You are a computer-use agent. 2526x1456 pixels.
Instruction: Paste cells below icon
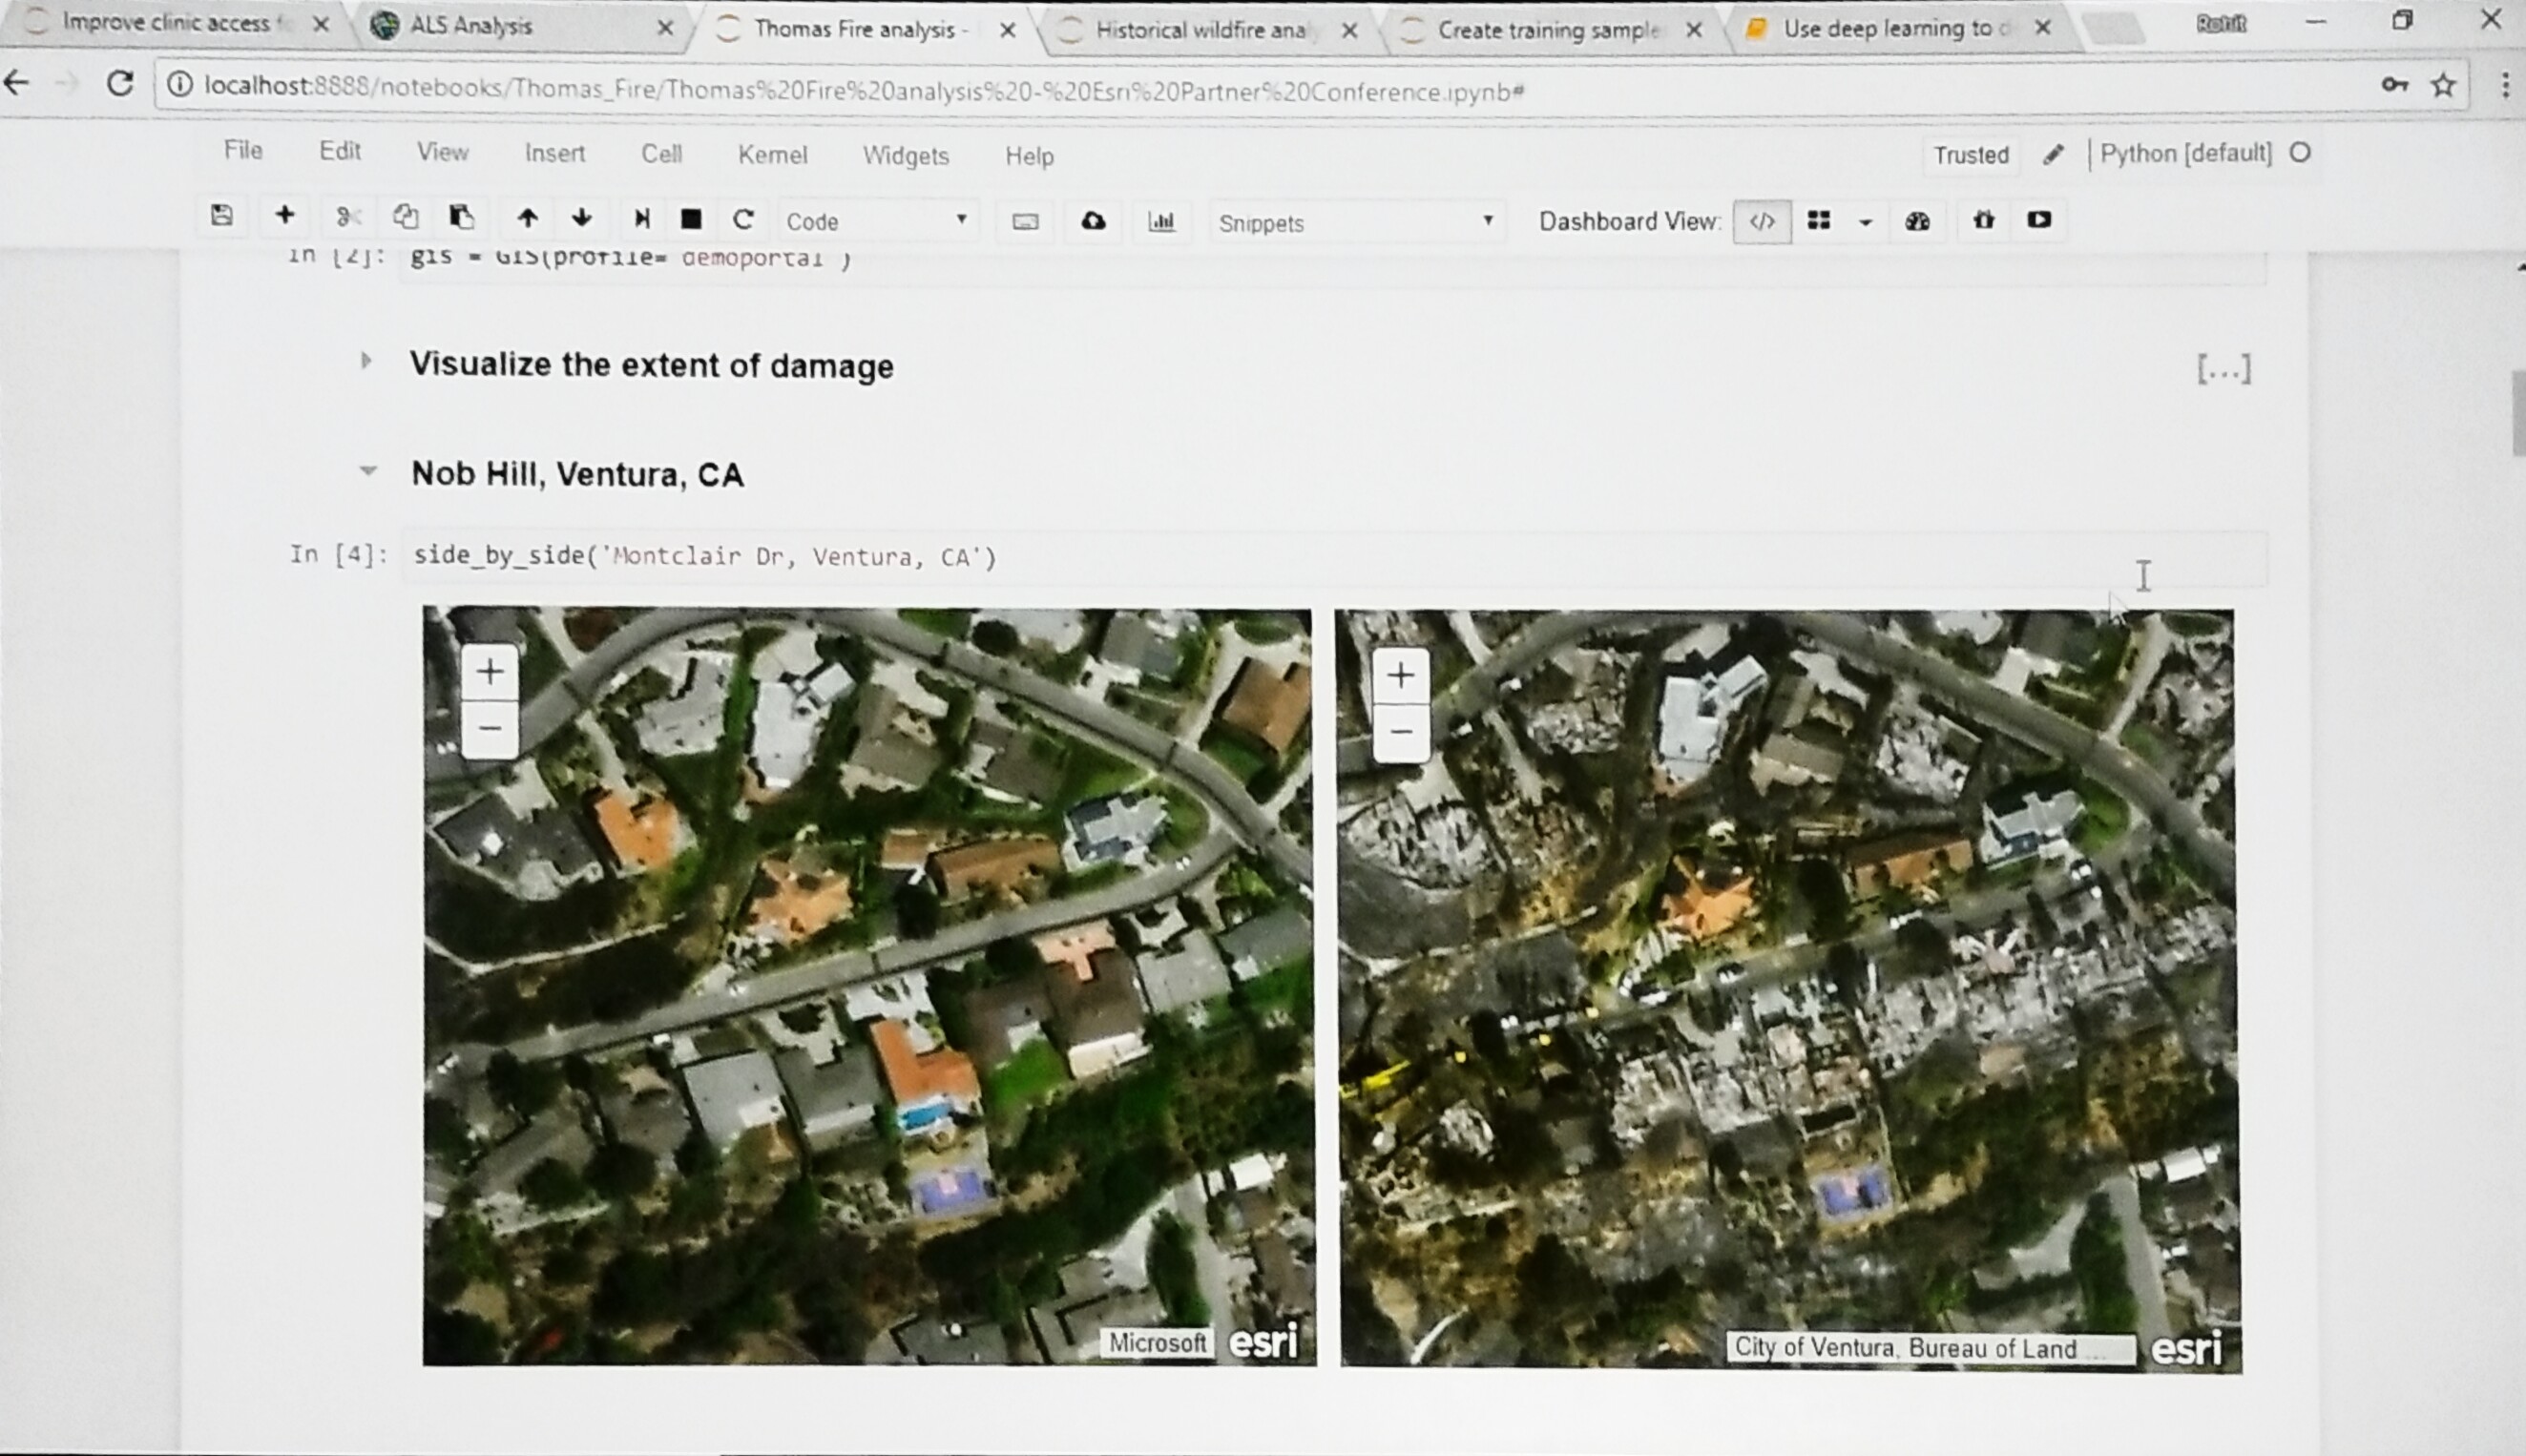pos(461,217)
